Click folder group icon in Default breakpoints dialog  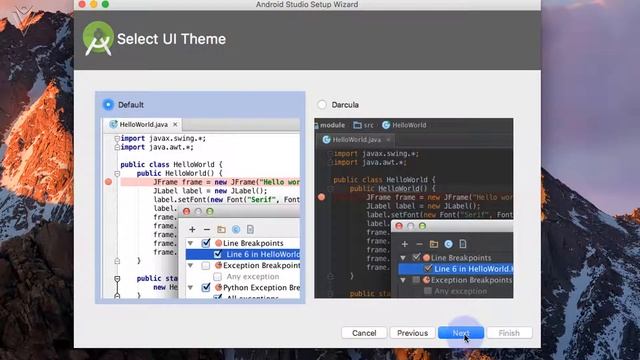coord(221,229)
